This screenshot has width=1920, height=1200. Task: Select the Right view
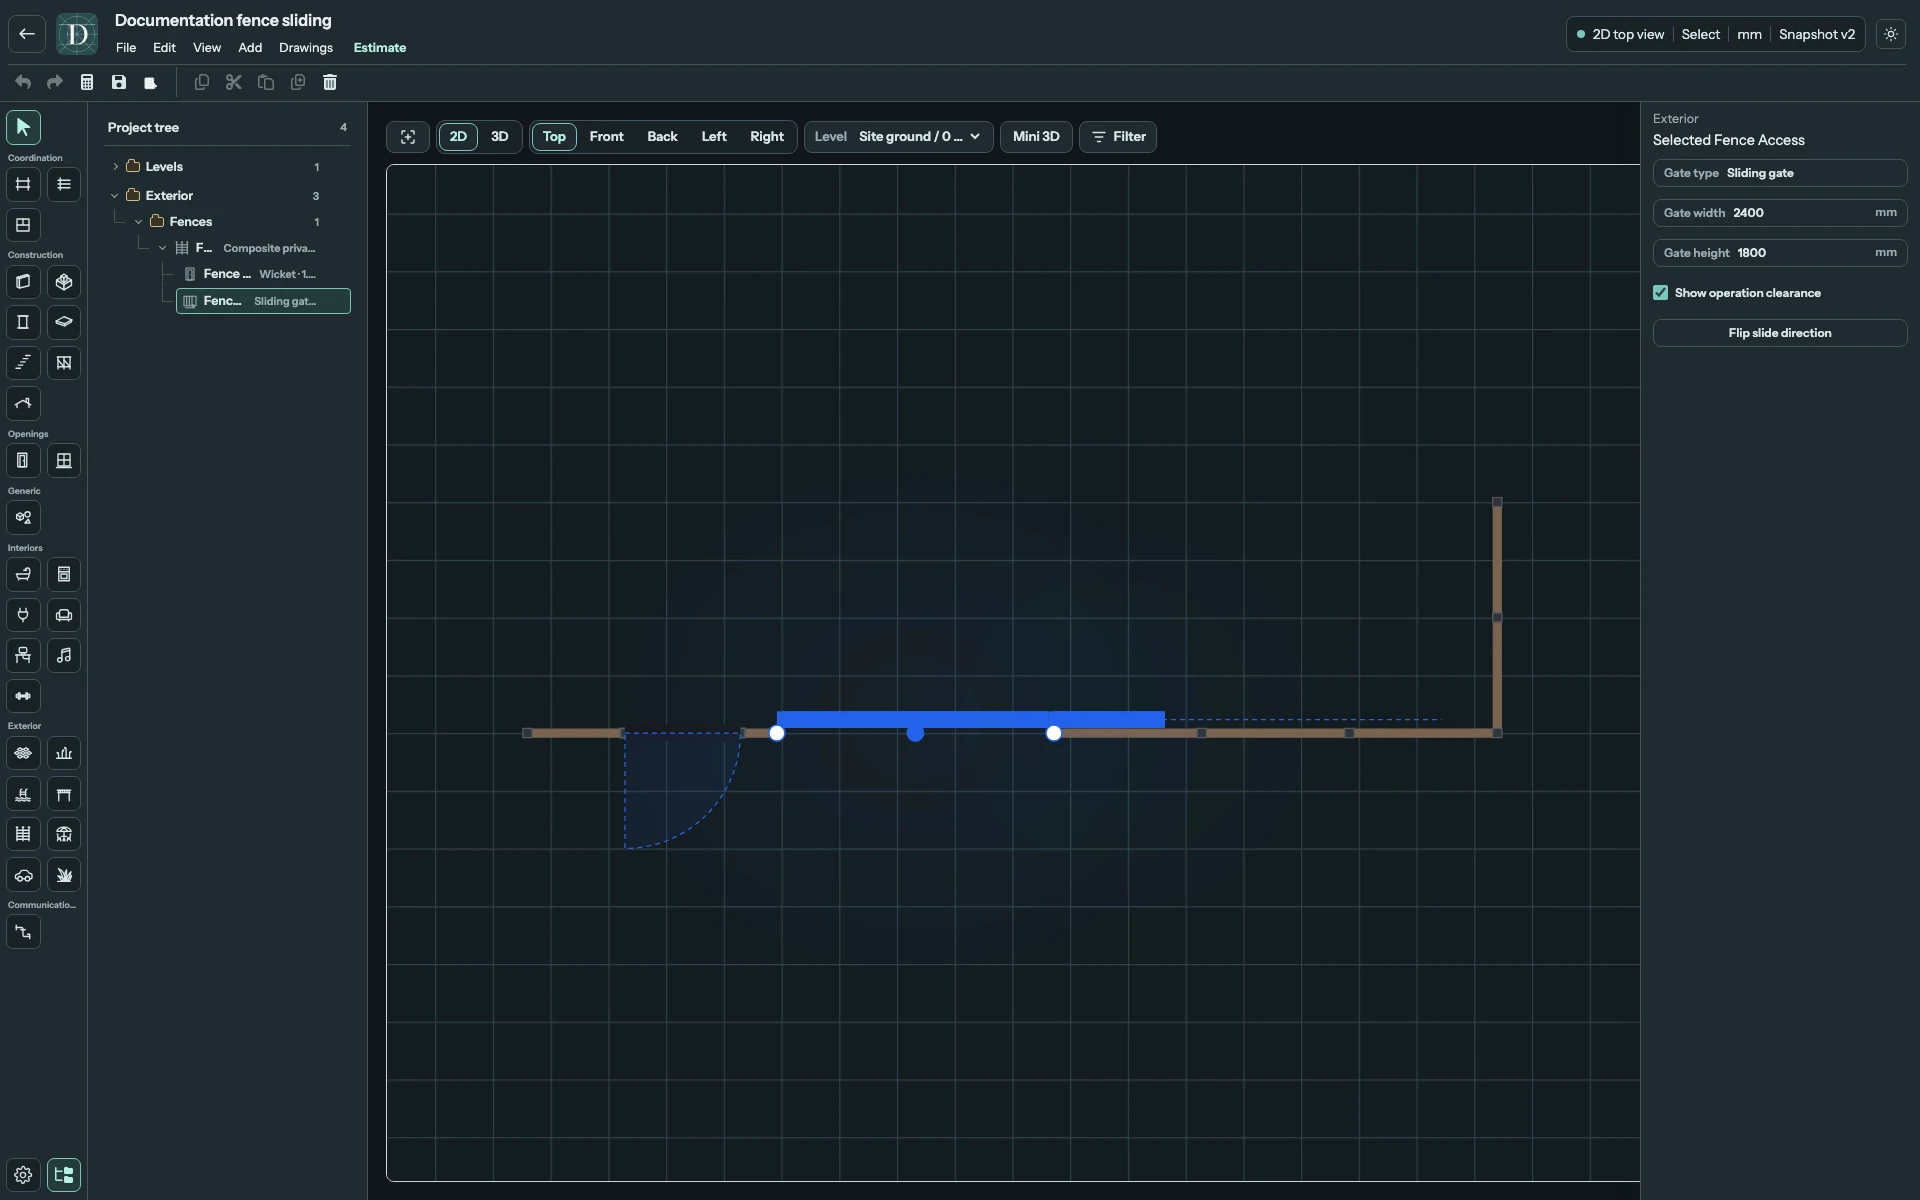click(767, 137)
